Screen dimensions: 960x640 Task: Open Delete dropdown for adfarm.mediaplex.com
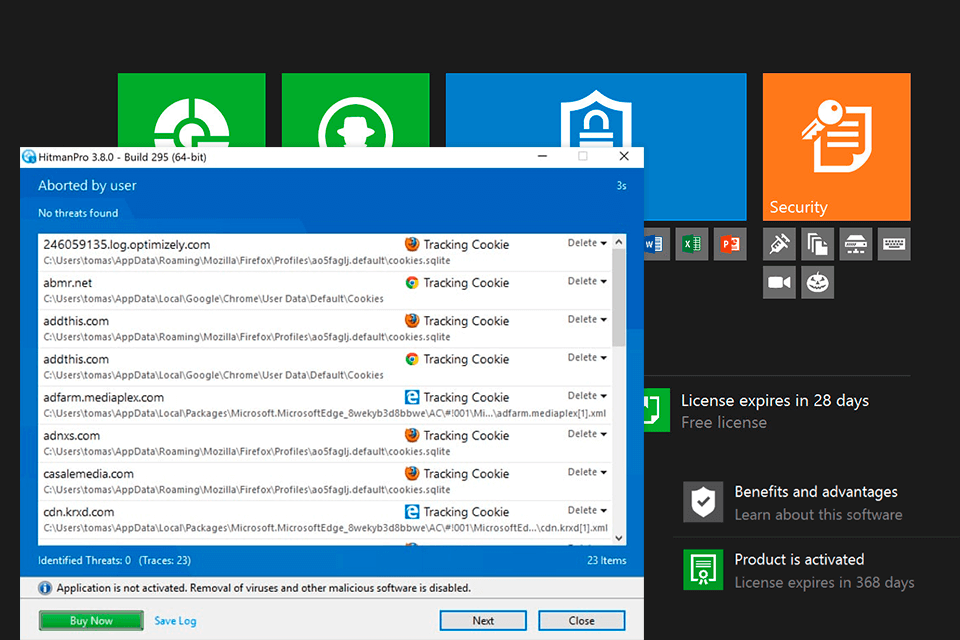click(x=587, y=396)
